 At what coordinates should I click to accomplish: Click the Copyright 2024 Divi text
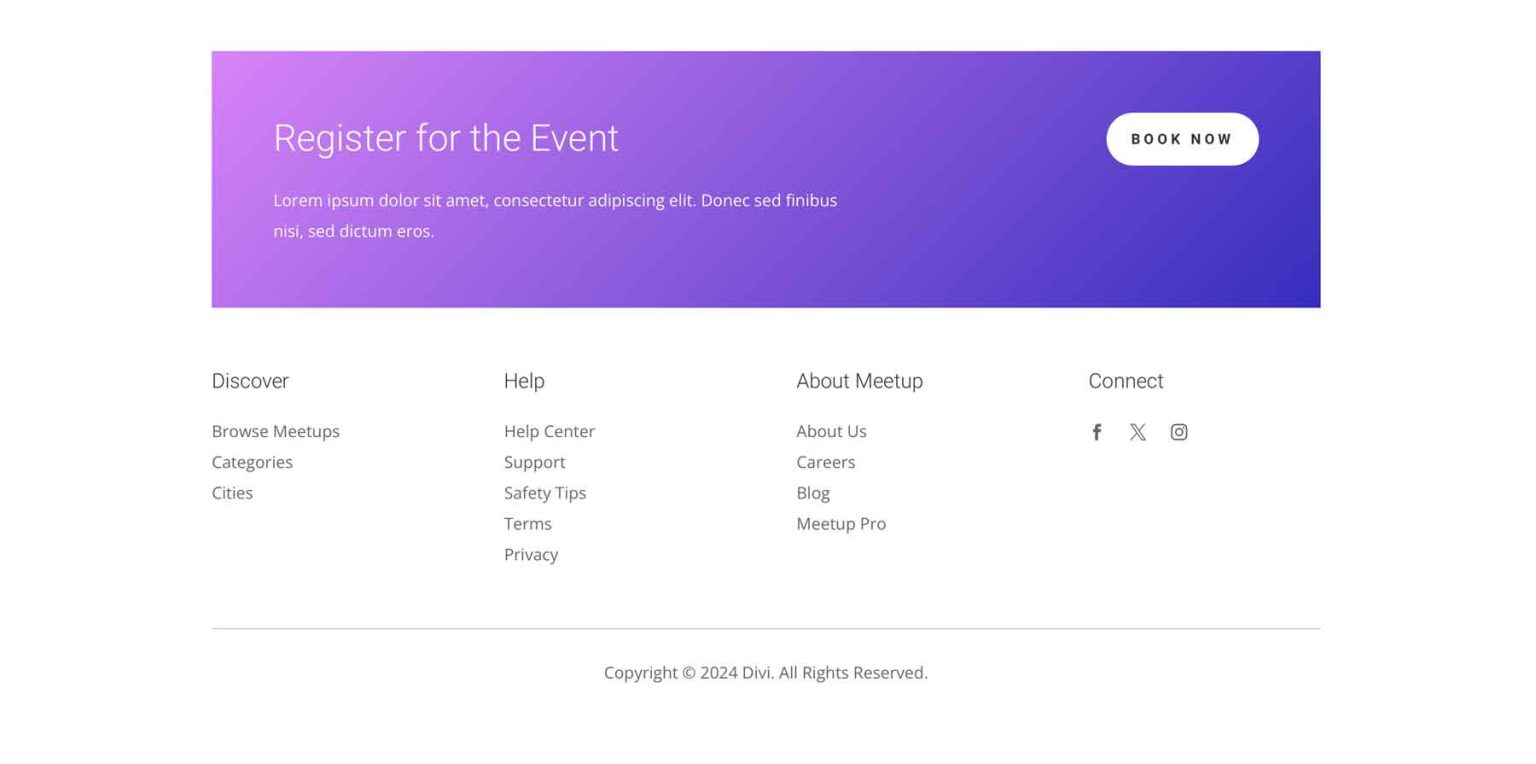tap(766, 672)
